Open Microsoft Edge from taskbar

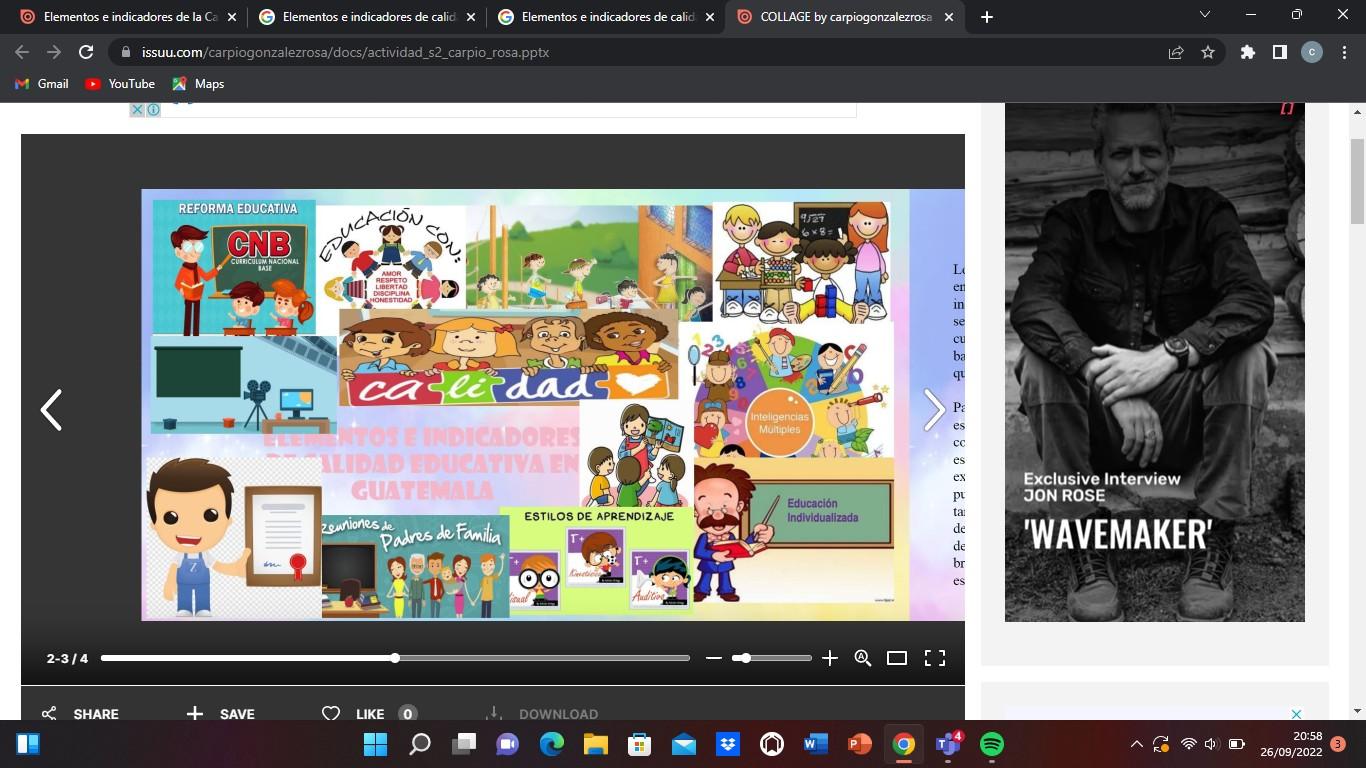(x=552, y=744)
